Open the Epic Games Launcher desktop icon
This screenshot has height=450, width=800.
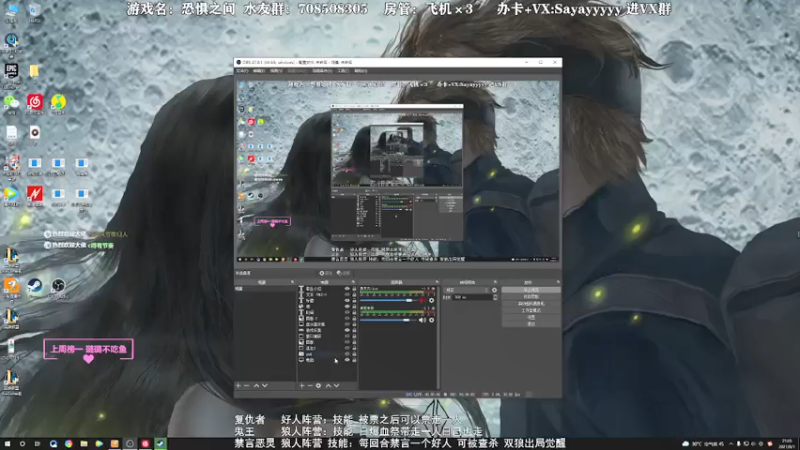11,71
